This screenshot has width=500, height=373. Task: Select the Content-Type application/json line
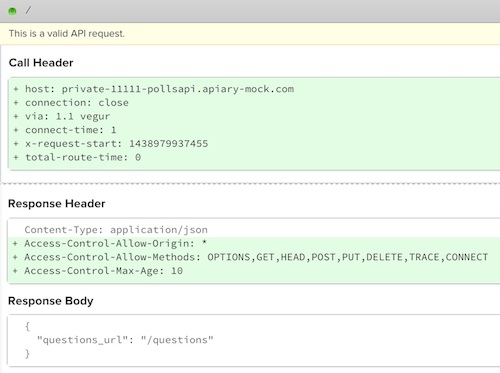pos(116,230)
